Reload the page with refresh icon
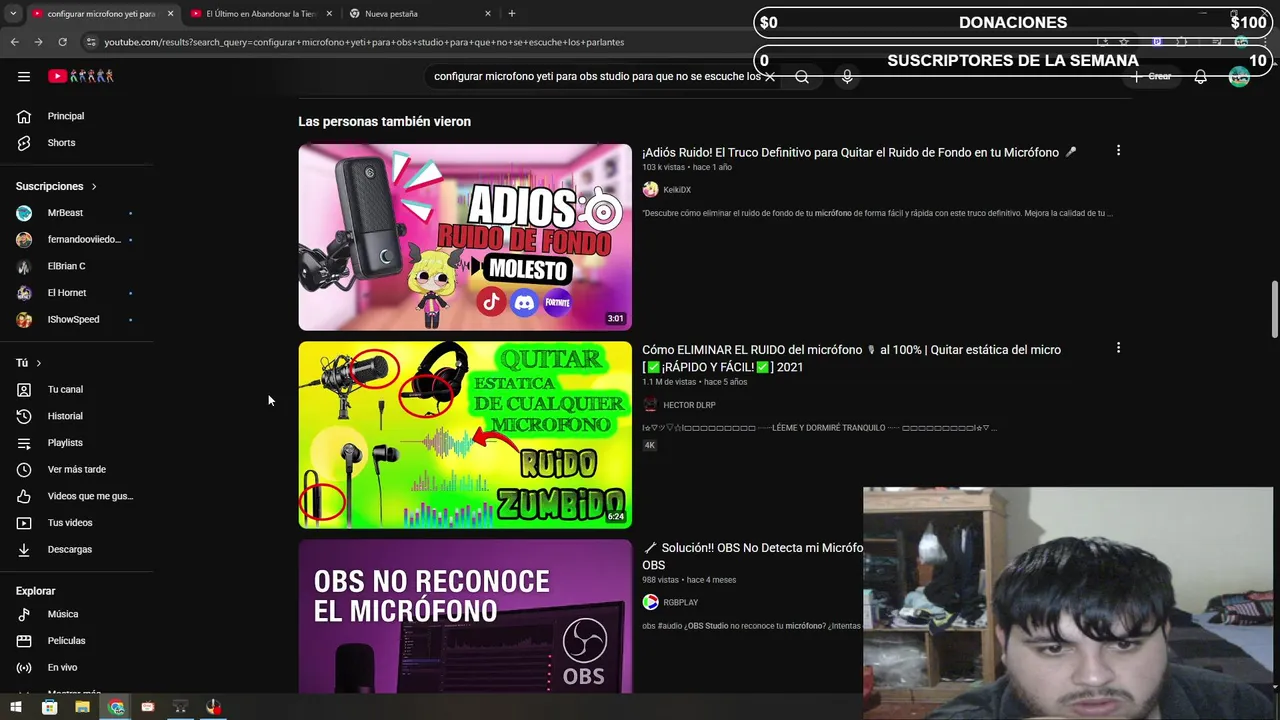This screenshot has width=1280, height=720. [x=62, y=42]
